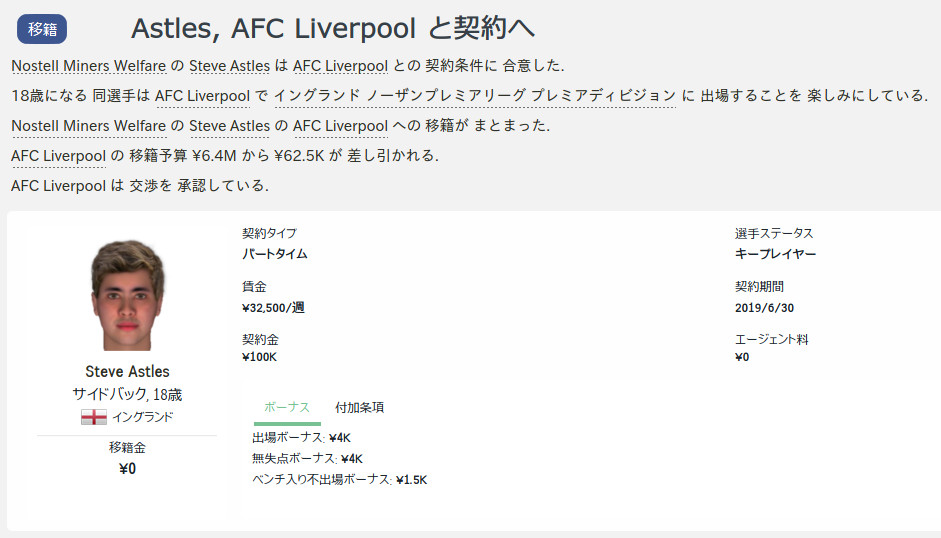Click the England flag icon
Image resolution: width=941 pixels, height=538 pixels.
click(94, 417)
